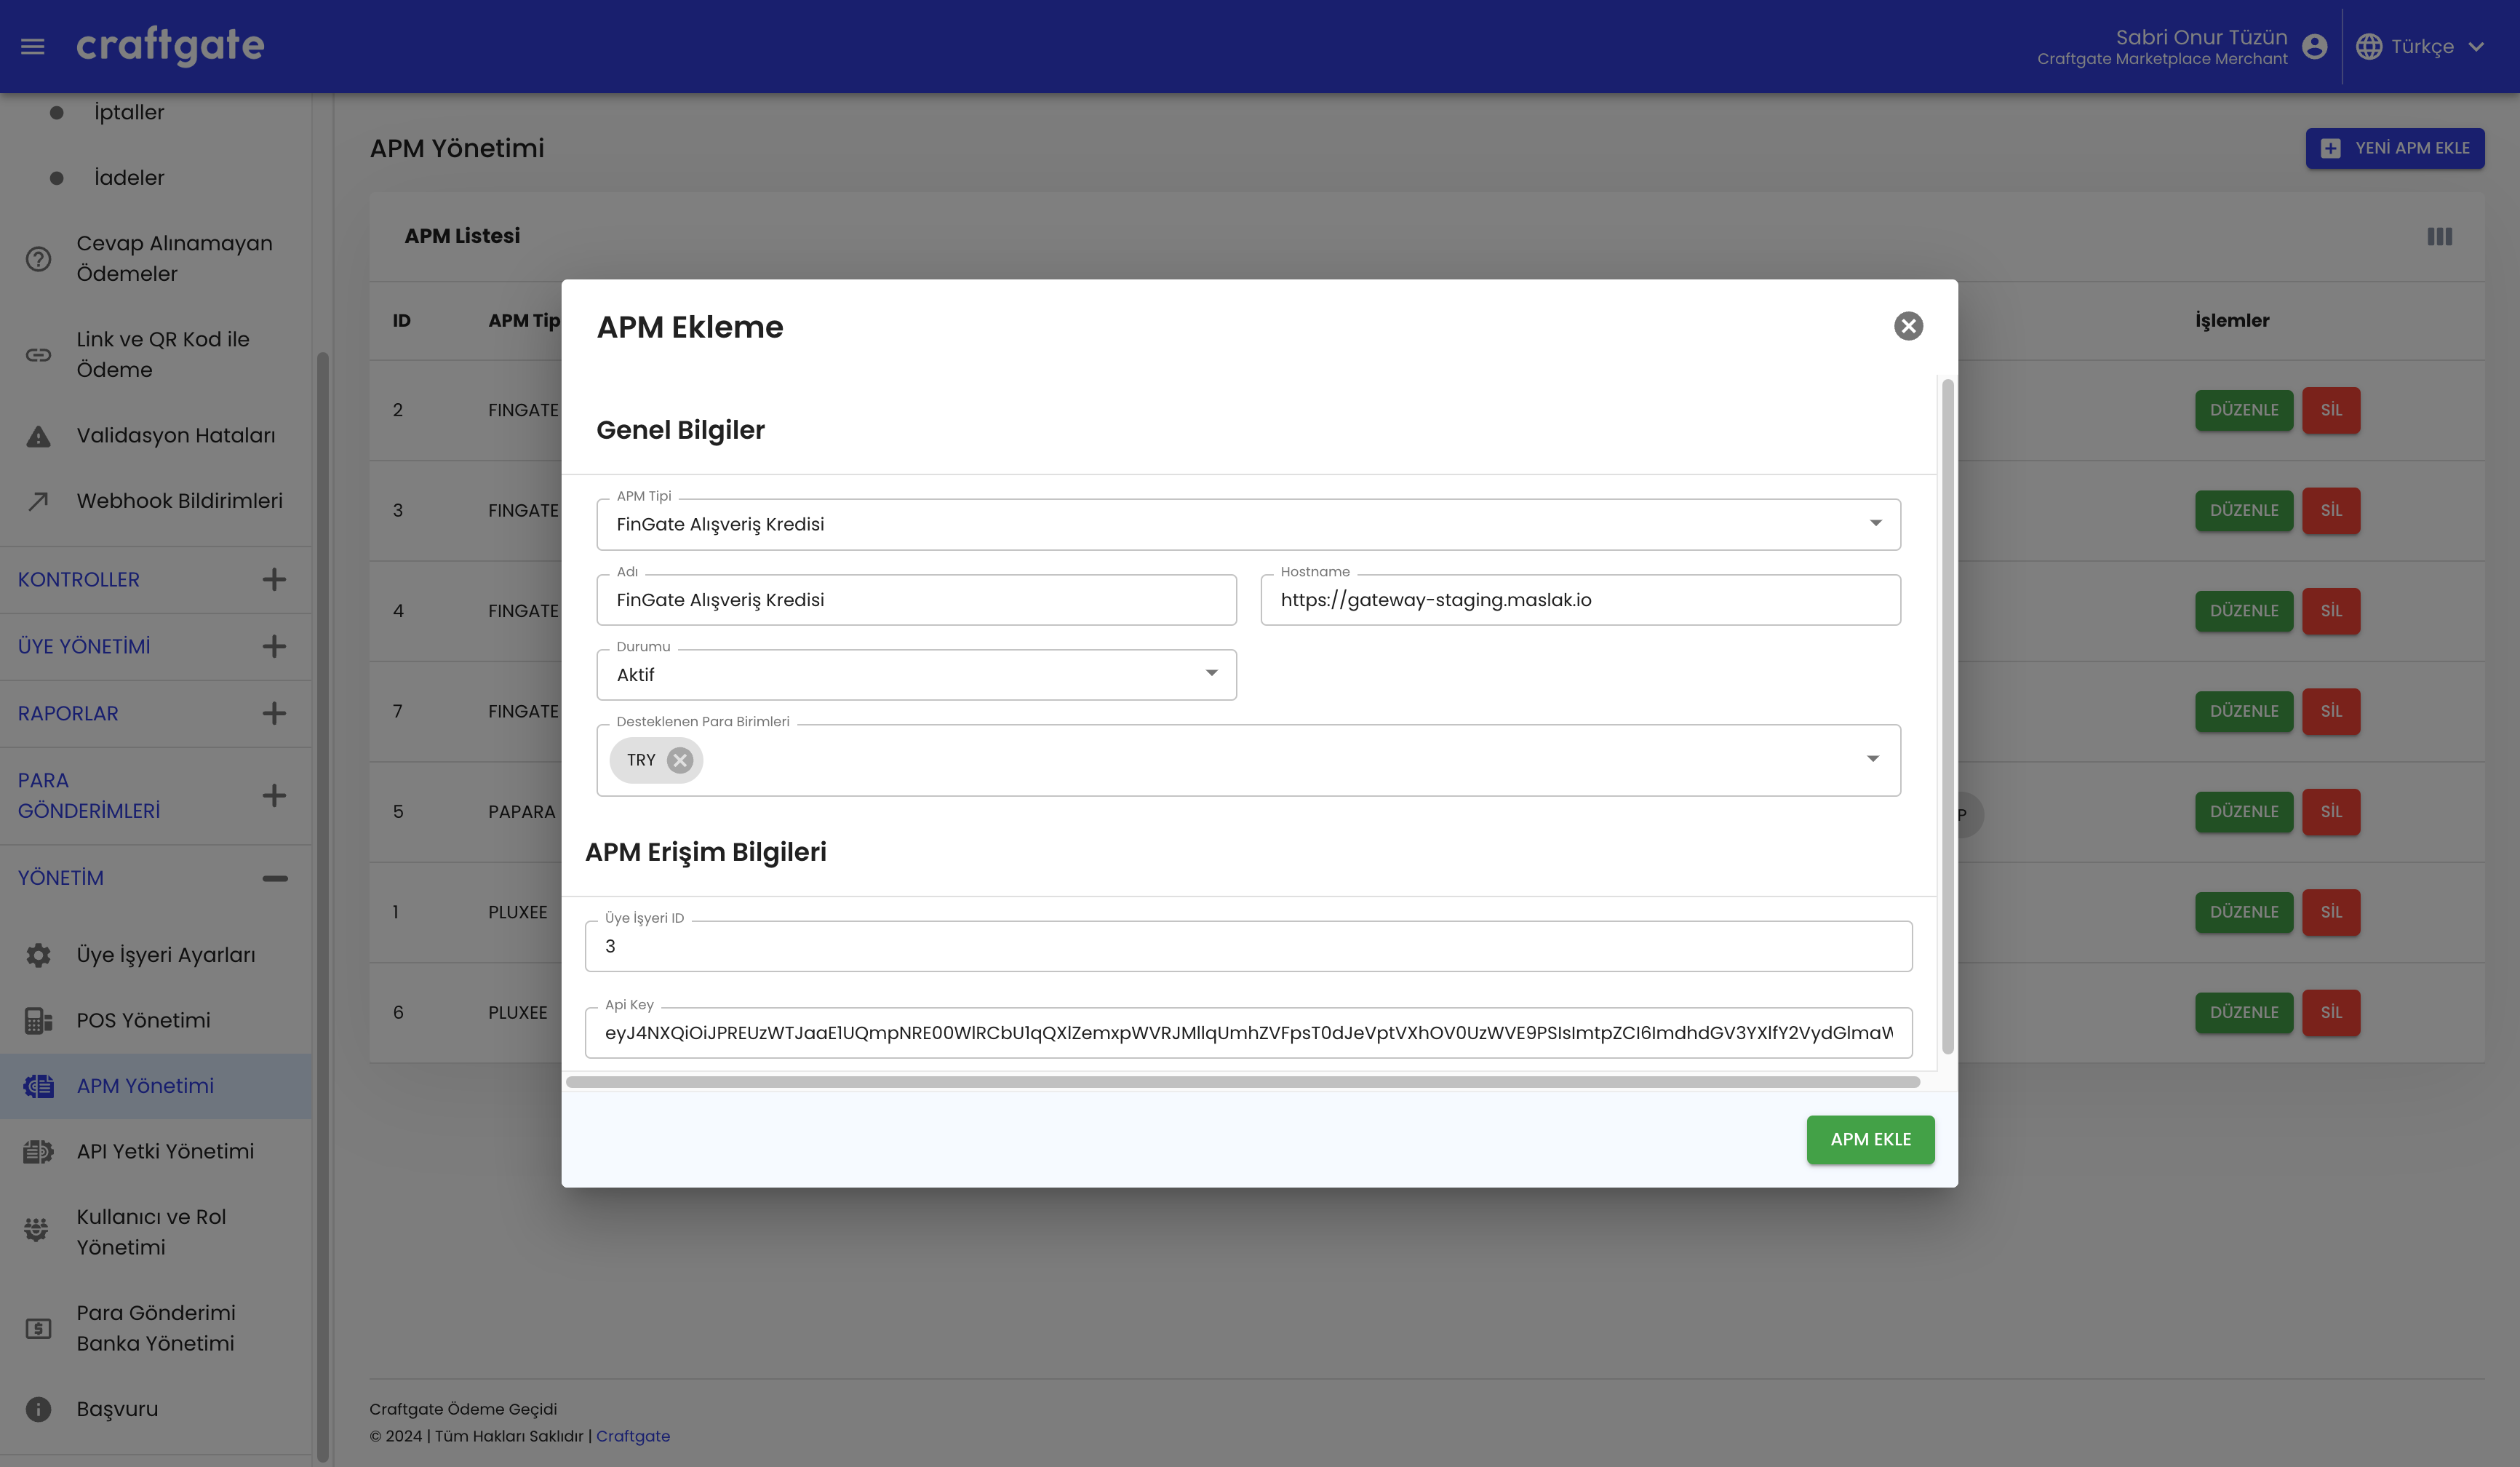Open the APM Tipi dropdown
The height and width of the screenshot is (1467, 2520).
1248,524
